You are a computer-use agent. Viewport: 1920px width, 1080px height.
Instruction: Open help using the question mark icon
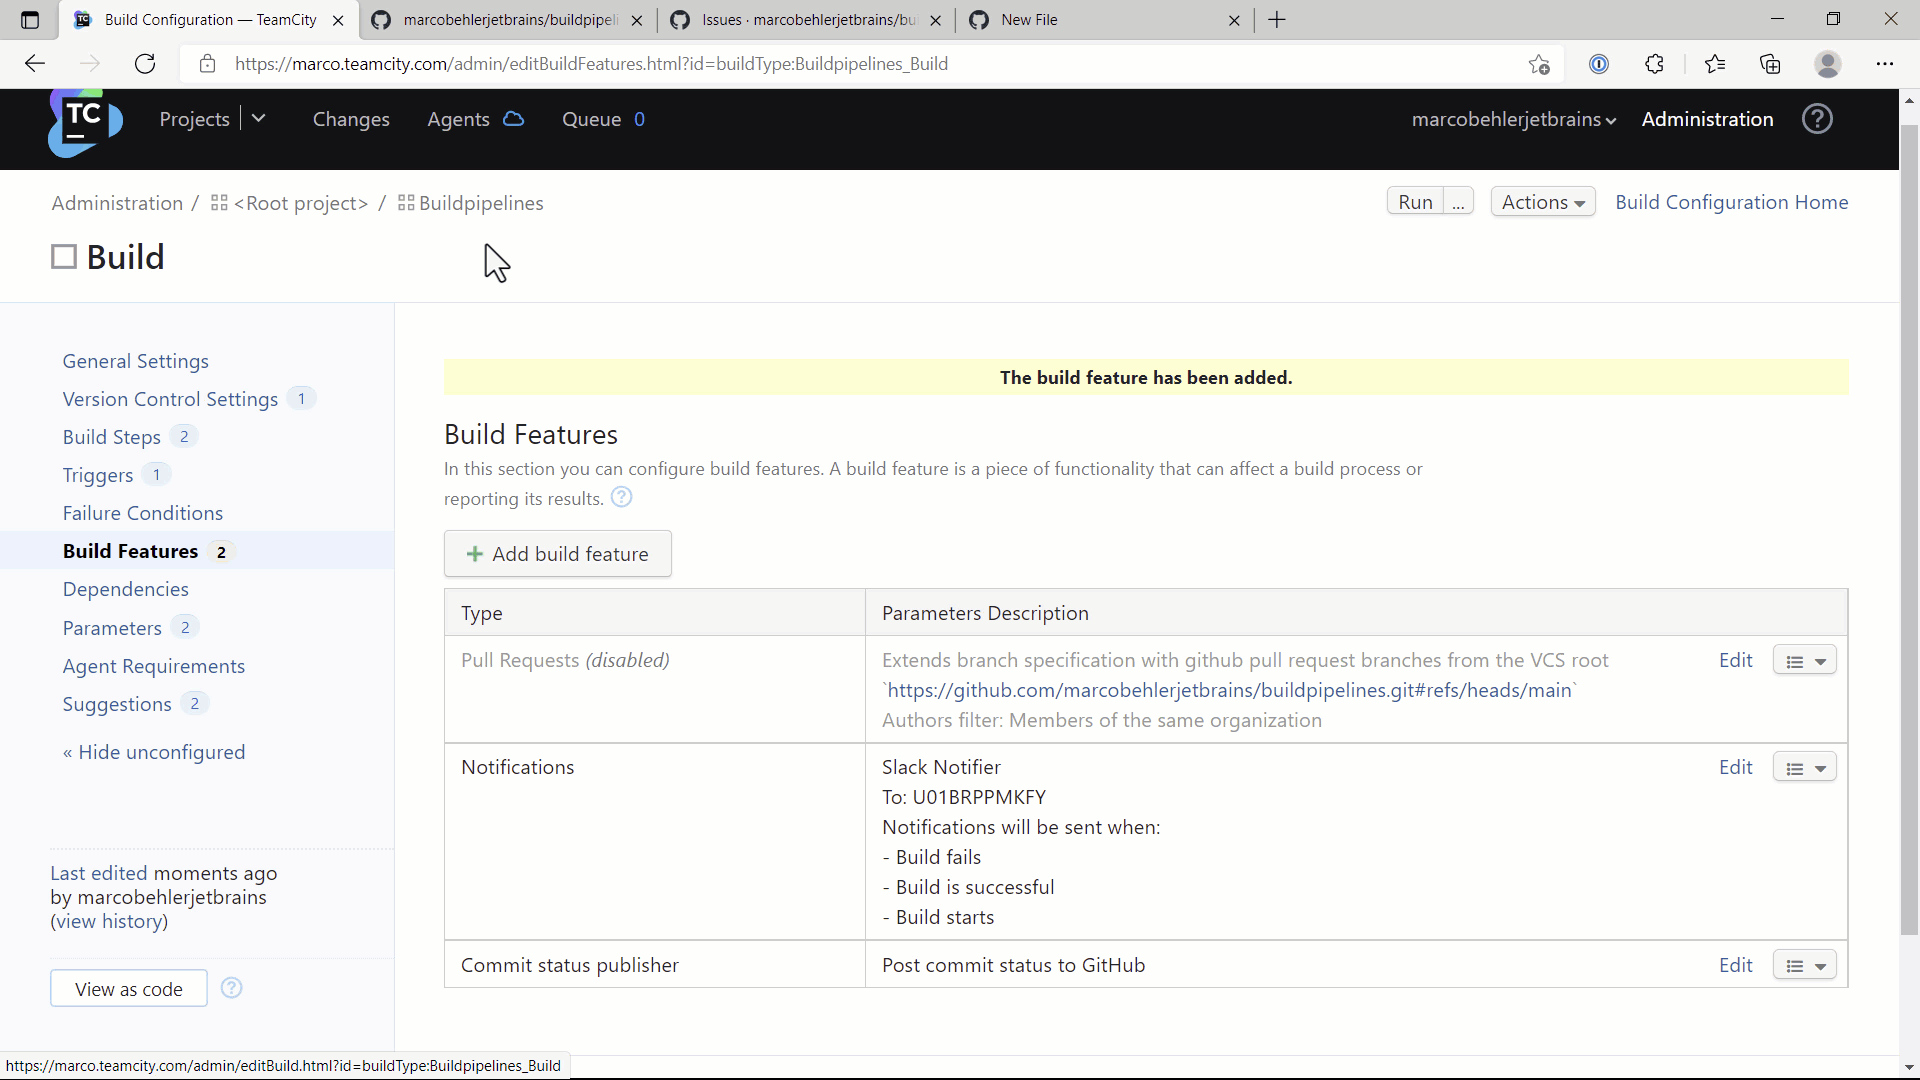click(x=1817, y=119)
